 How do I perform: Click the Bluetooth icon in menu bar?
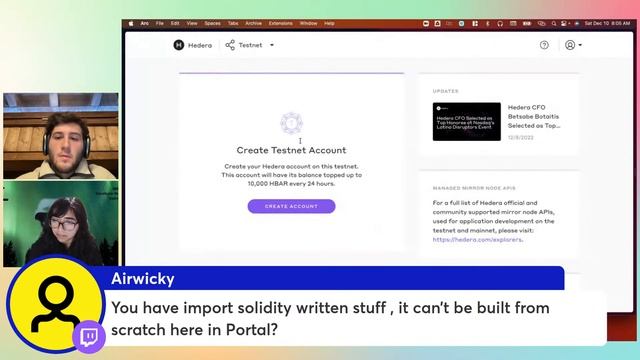pos(487,24)
